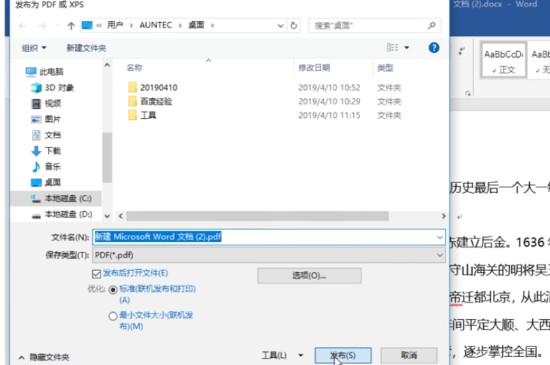Click the 发布(S) button
Viewport: 550px width, 365px height.
coord(343,355)
